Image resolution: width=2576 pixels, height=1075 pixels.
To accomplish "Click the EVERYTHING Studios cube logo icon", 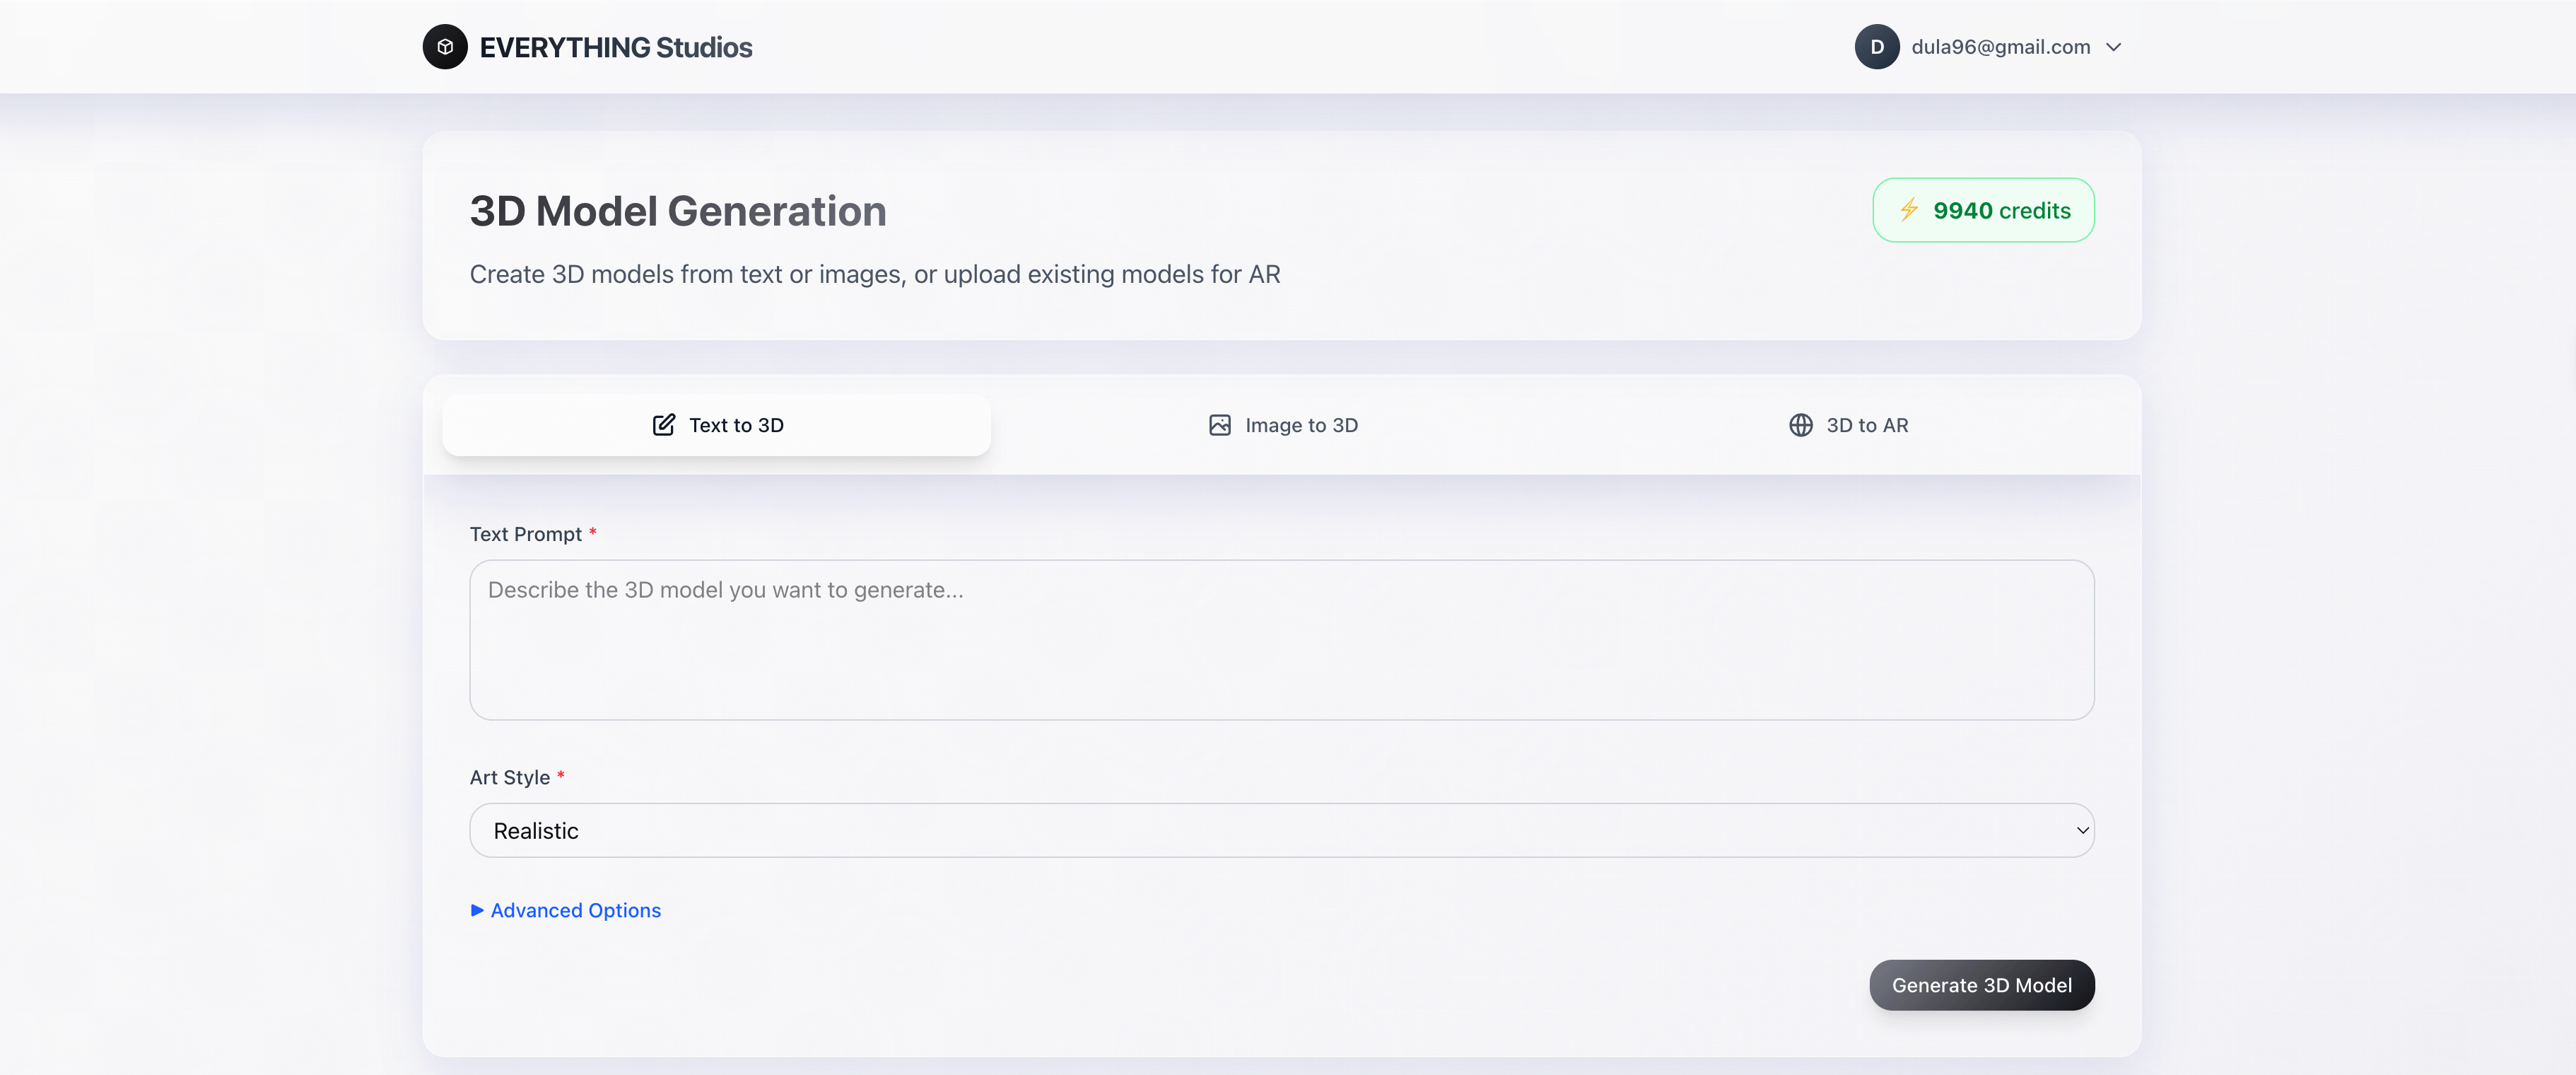I will [x=445, y=47].
